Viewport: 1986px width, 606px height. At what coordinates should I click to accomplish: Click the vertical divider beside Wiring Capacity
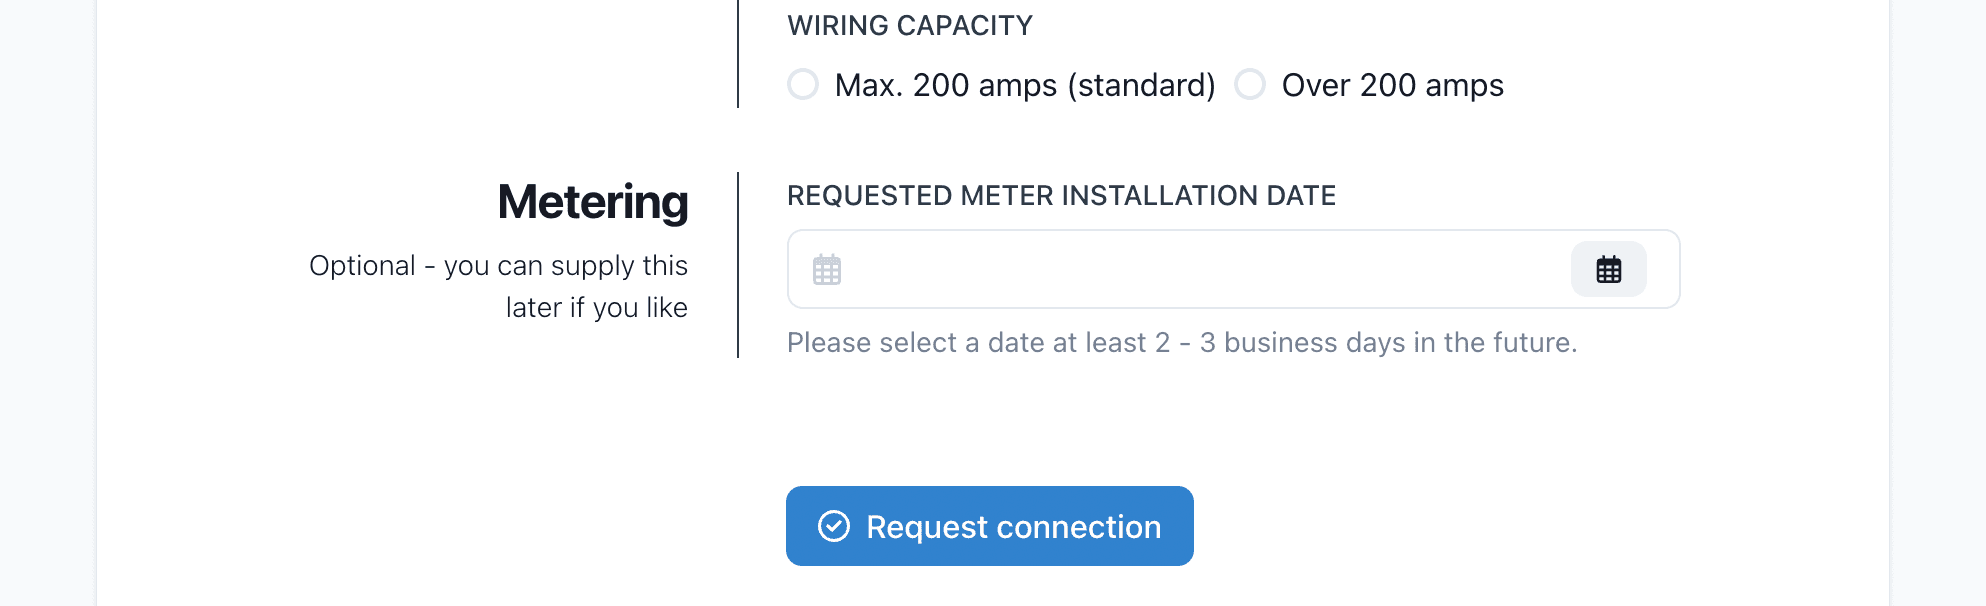pos(738,55)
